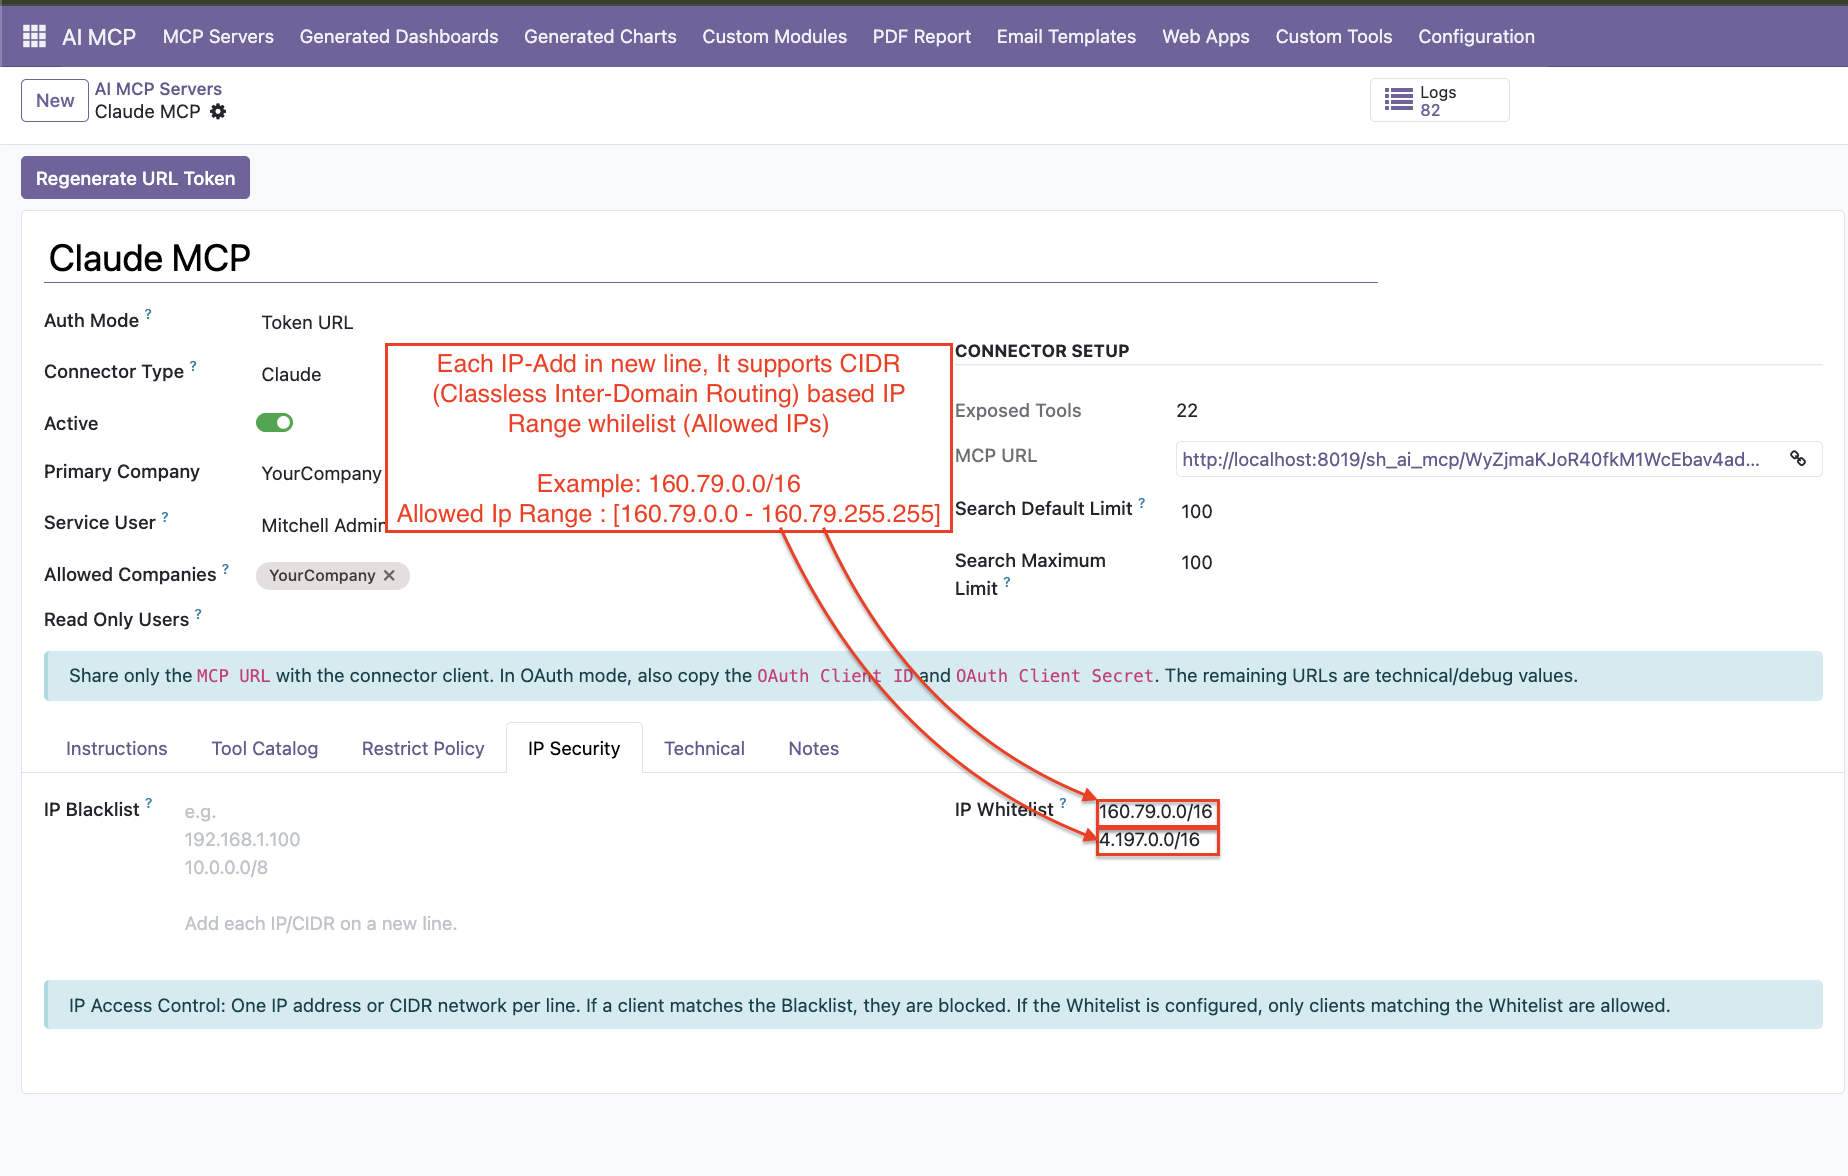Viewport: 1848px width, 1176px height.
Task: Show IP Blacklist help tooltip
Action: coord(149,803)
